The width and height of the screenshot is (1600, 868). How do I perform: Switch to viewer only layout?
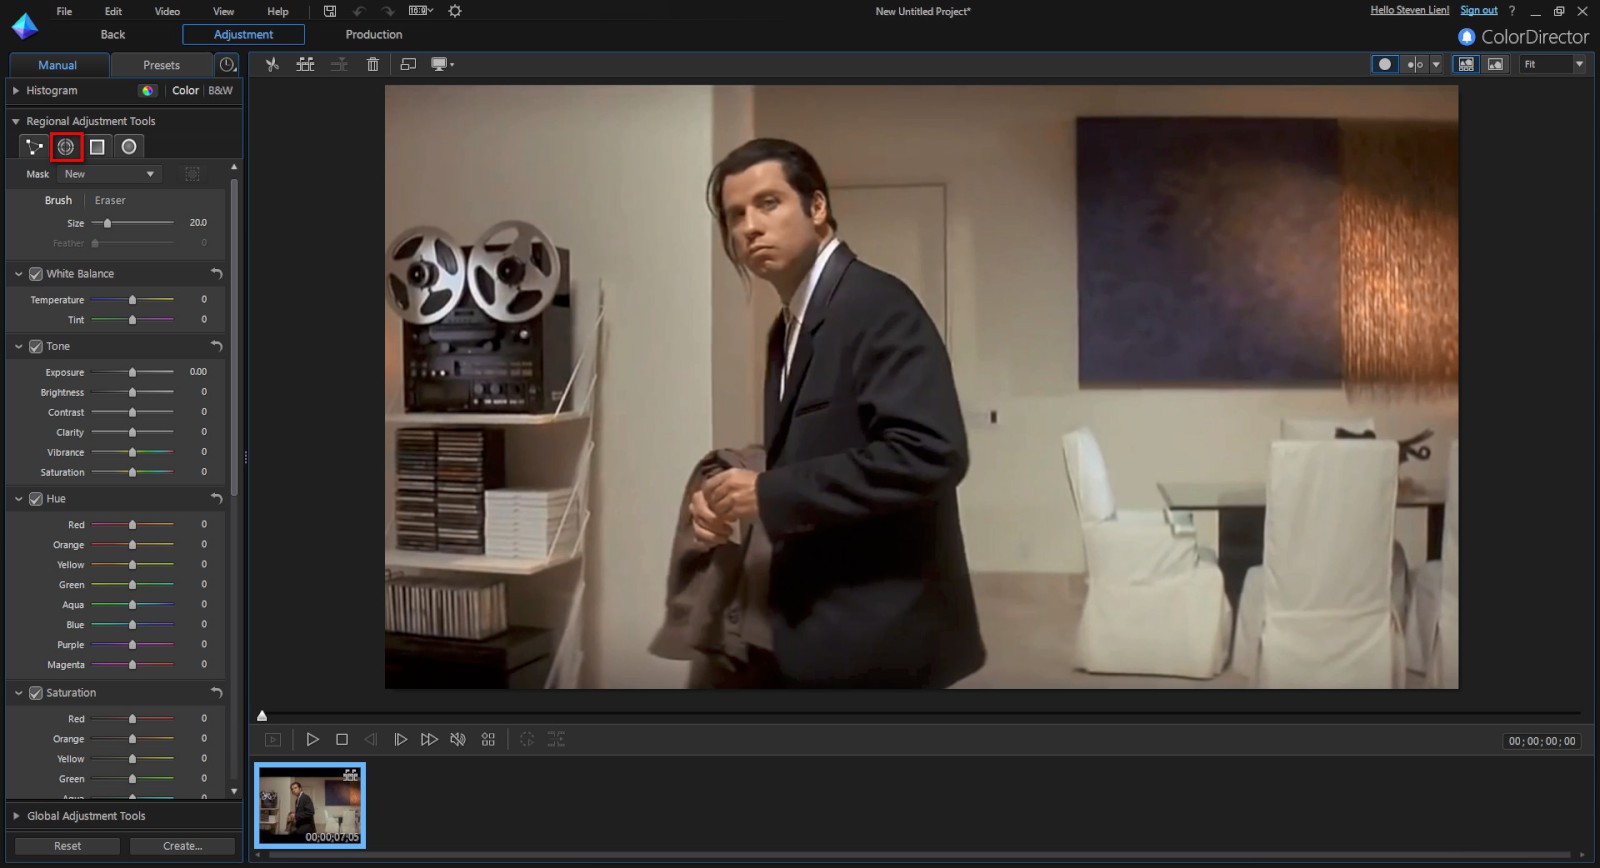pyautogui.click(x=1495, y=64)
